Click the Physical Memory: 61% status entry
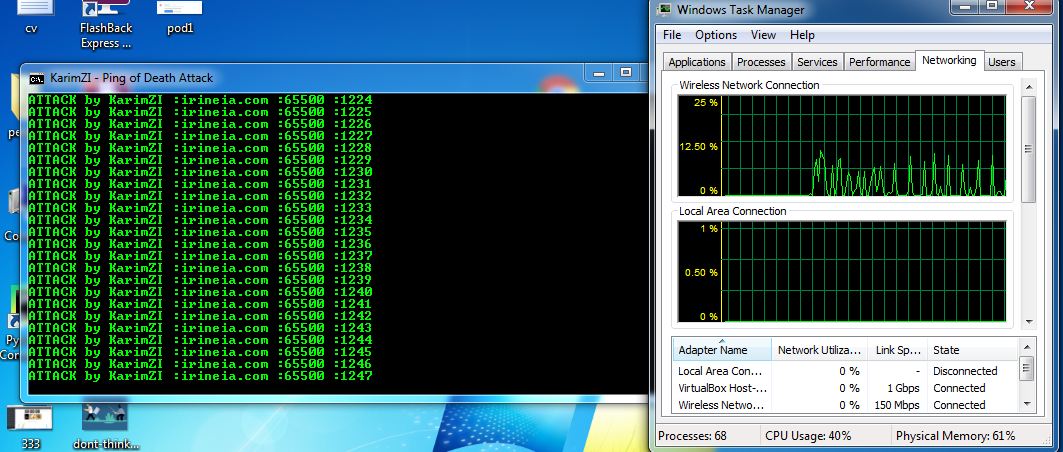 pyautogui.click(x=955, y=436)
